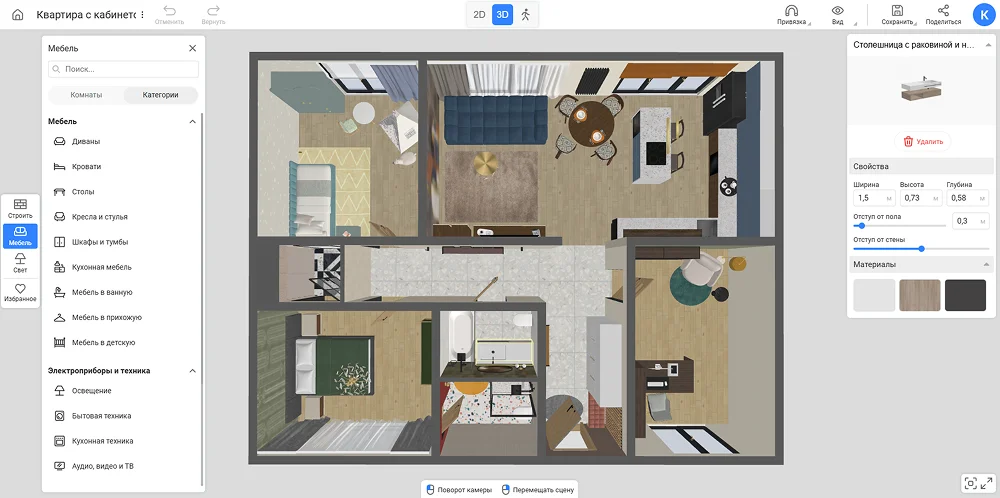The image size is (1000, 498).
Task: Open the Свет lighting tool in sidebar
Action: click(20, 263)
